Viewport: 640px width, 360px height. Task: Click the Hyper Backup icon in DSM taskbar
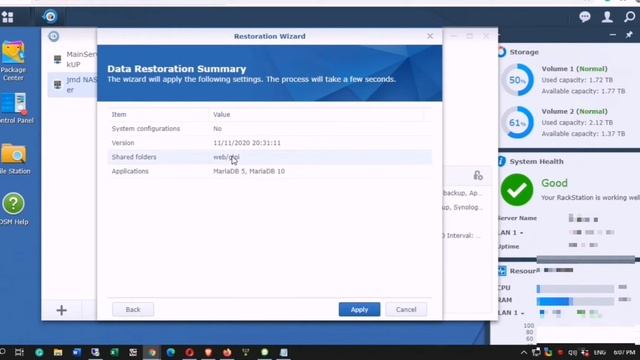[x=50, y=16]
